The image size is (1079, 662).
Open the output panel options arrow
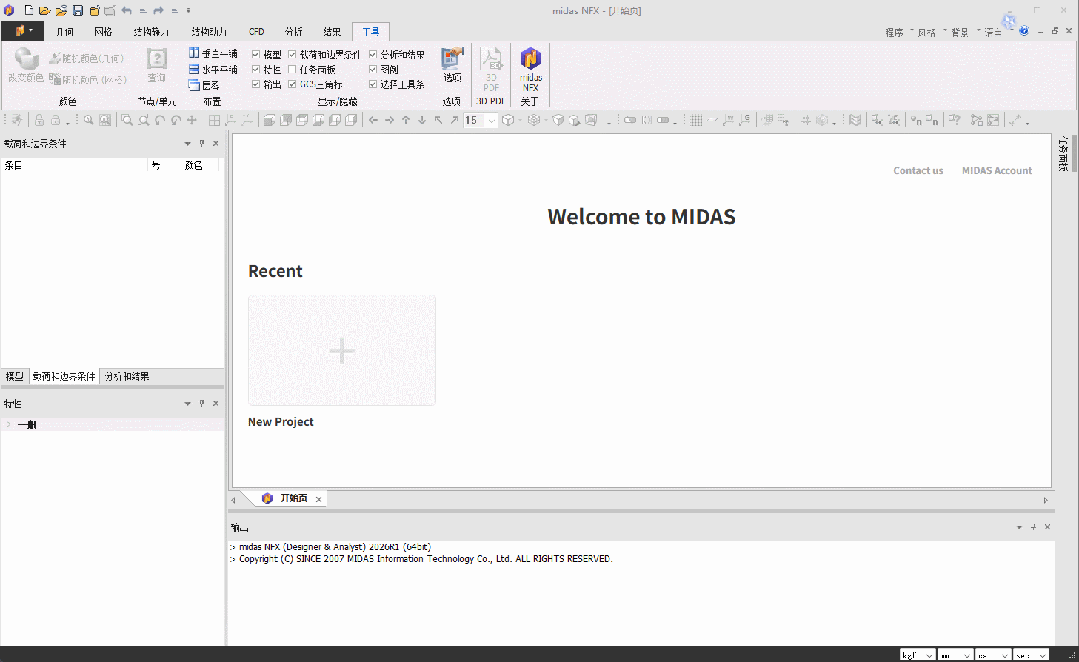coord(1019,527)
